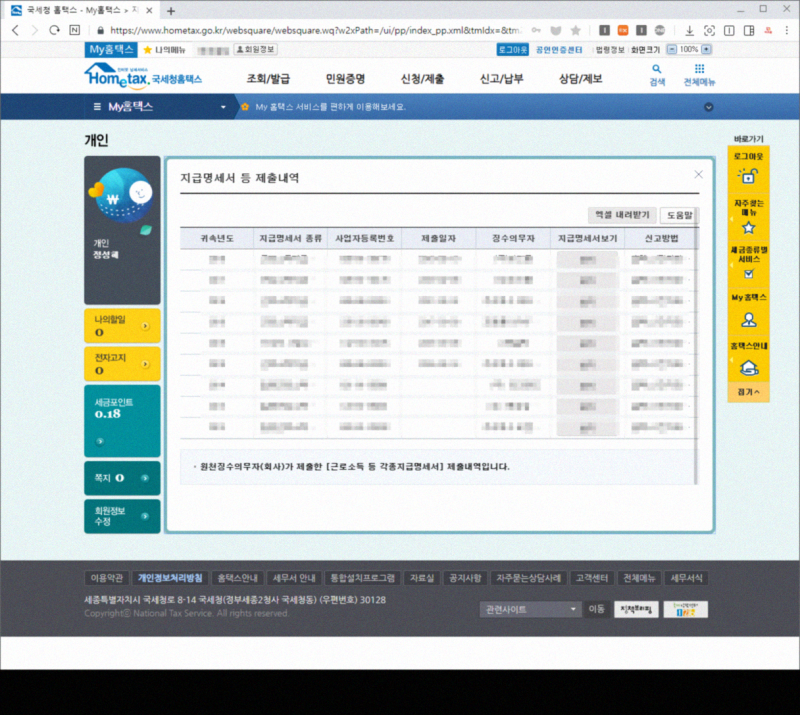Open the browser side panel icon

click(749, 31)
